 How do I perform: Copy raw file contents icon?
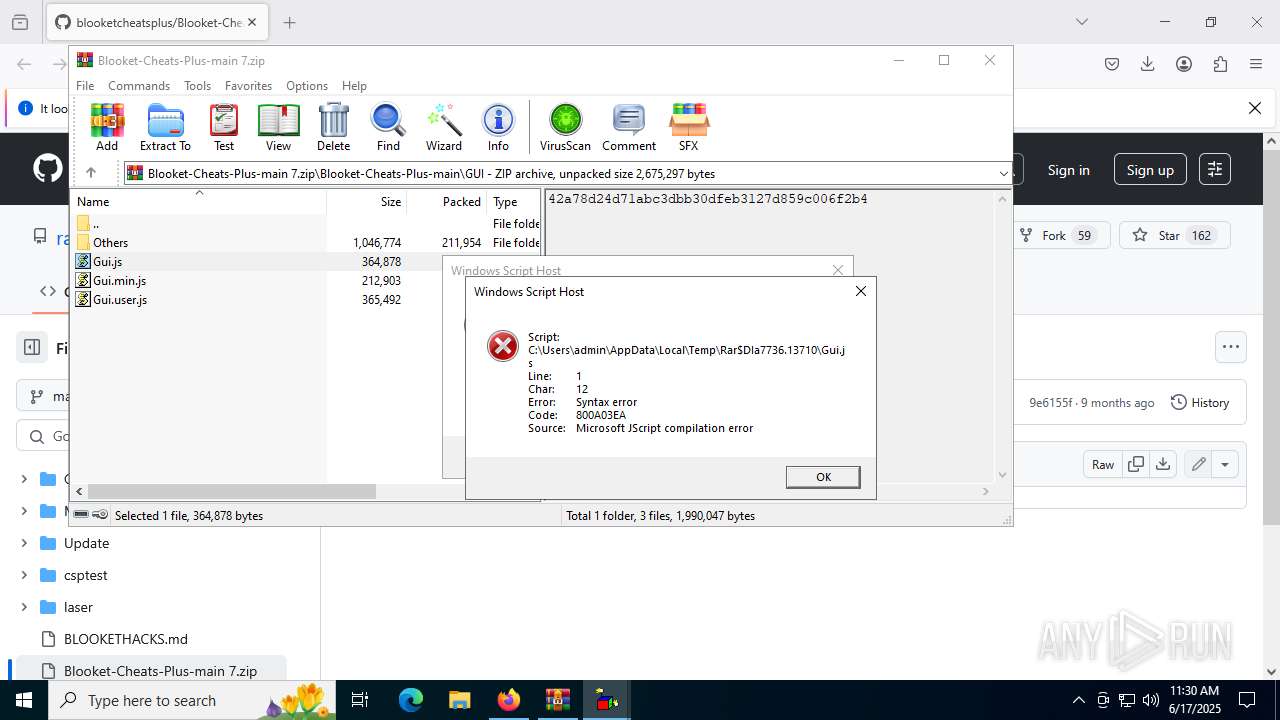1135,464
